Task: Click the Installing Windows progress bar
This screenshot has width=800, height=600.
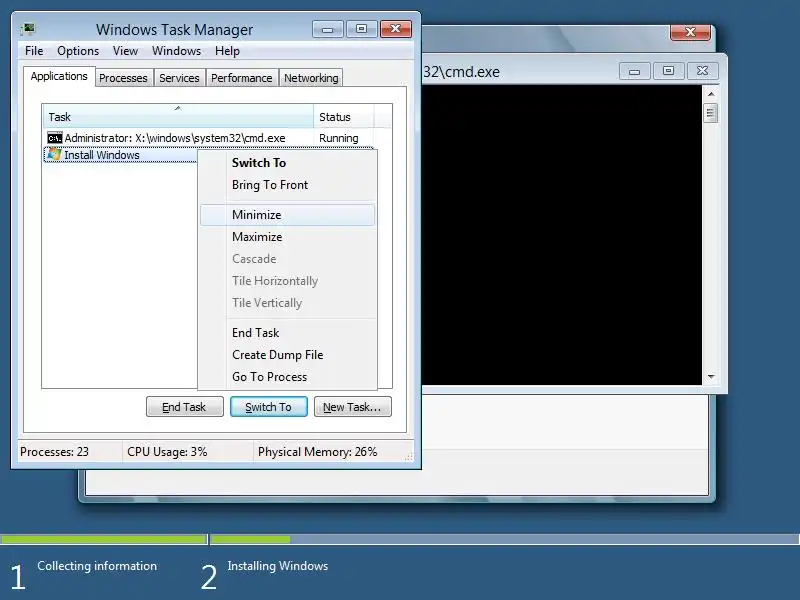Action: pos(505,539)
